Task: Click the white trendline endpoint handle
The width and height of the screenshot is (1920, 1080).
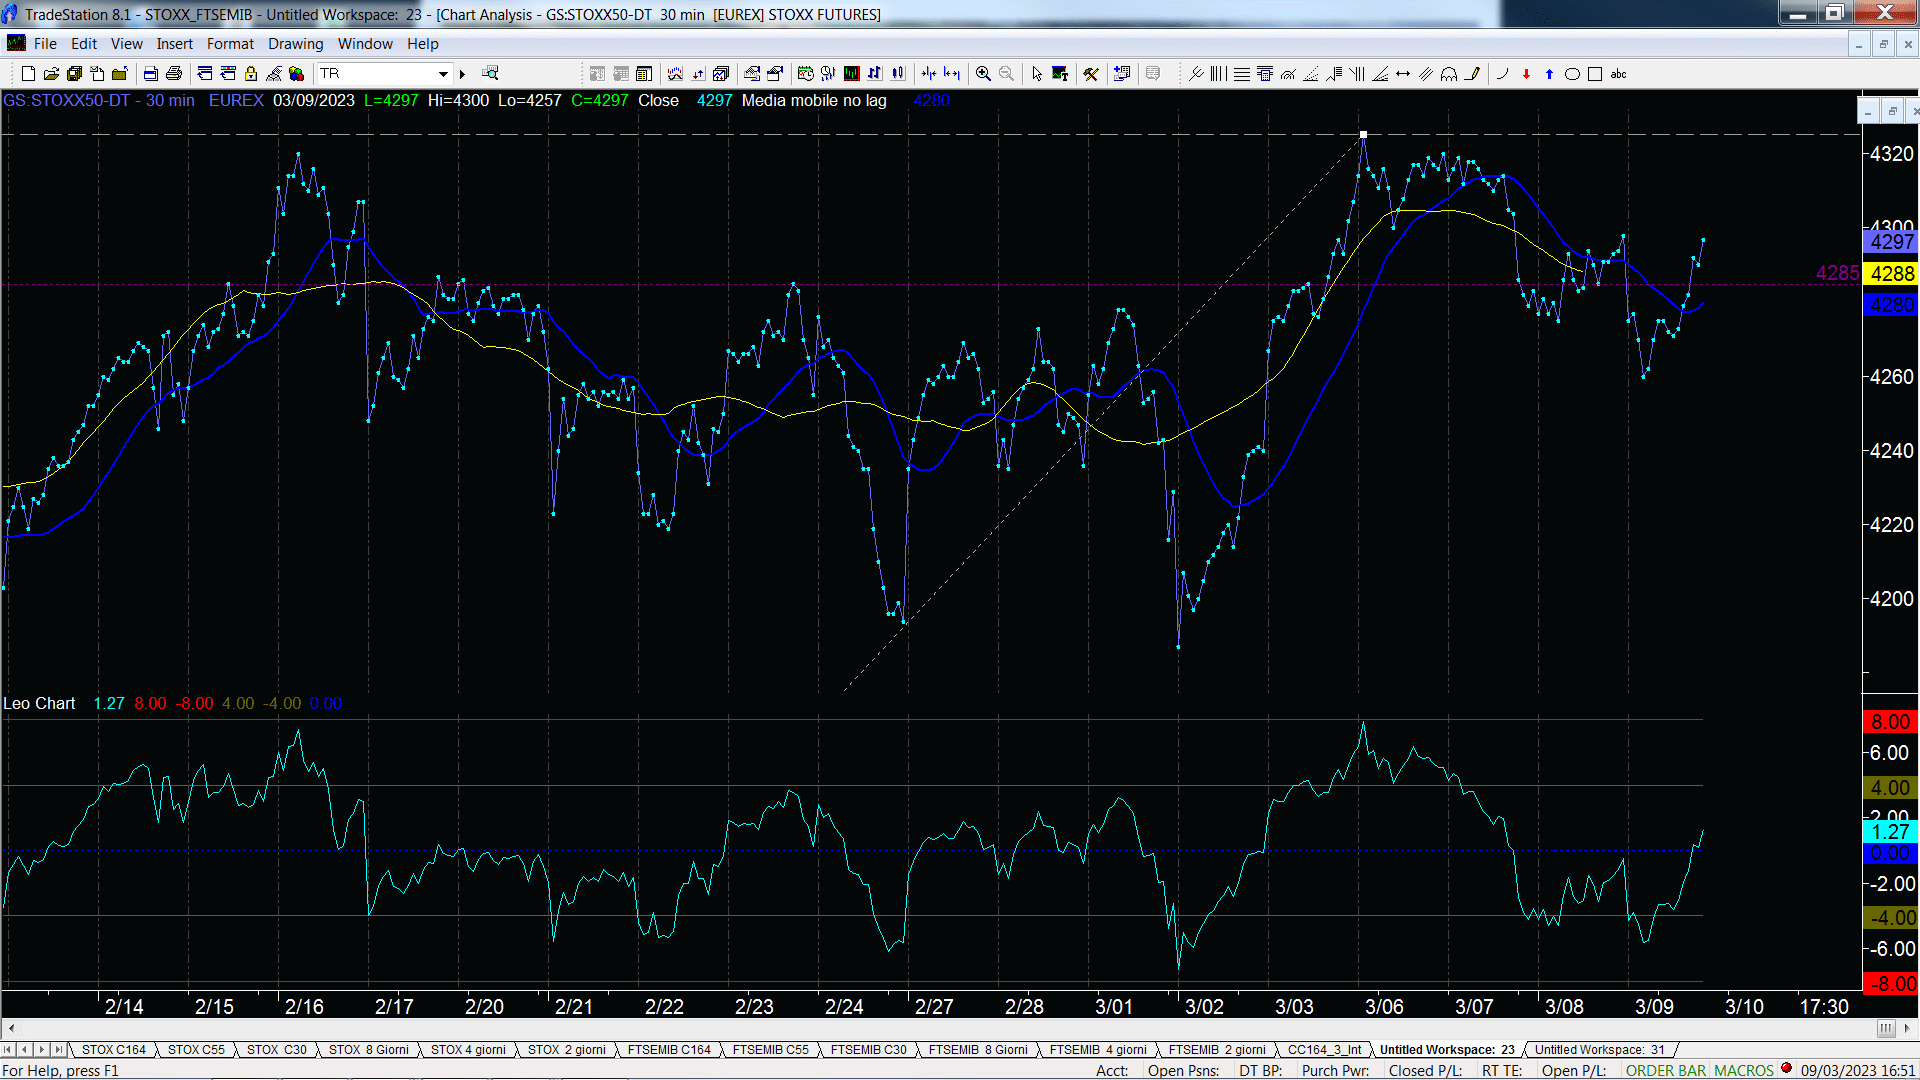Action: click(x=1363, y=134)
